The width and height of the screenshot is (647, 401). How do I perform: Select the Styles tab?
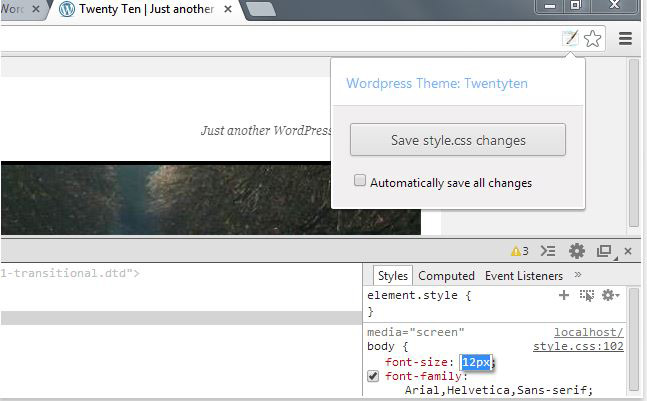[x=392, y=276]
